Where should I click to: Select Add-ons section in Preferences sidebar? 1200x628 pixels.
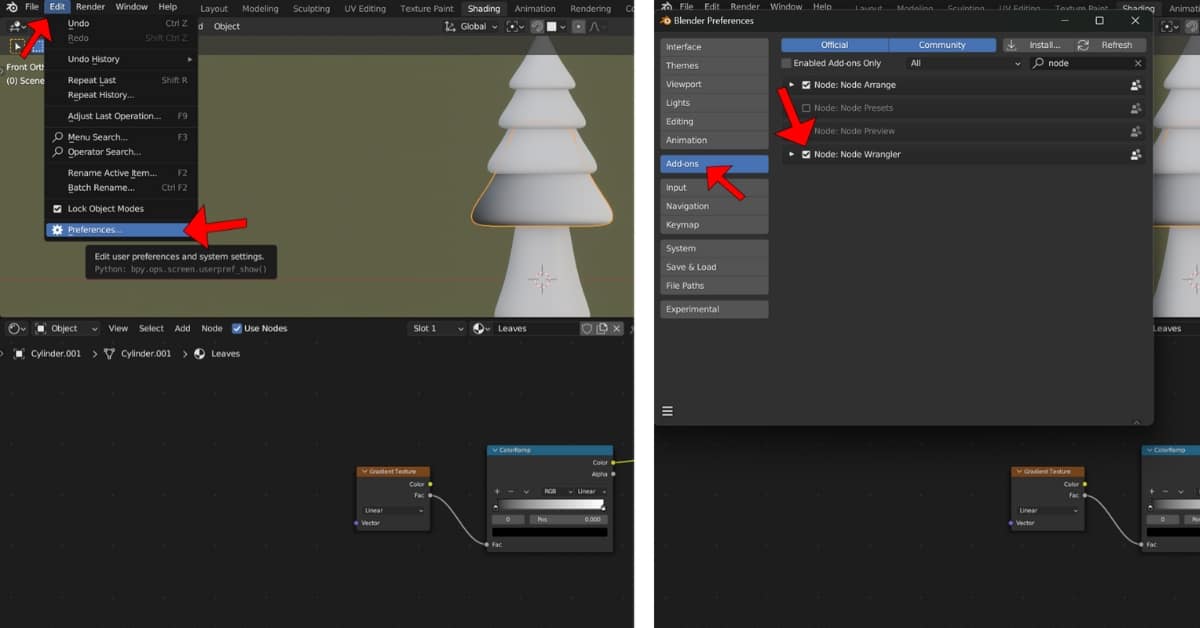714,164
